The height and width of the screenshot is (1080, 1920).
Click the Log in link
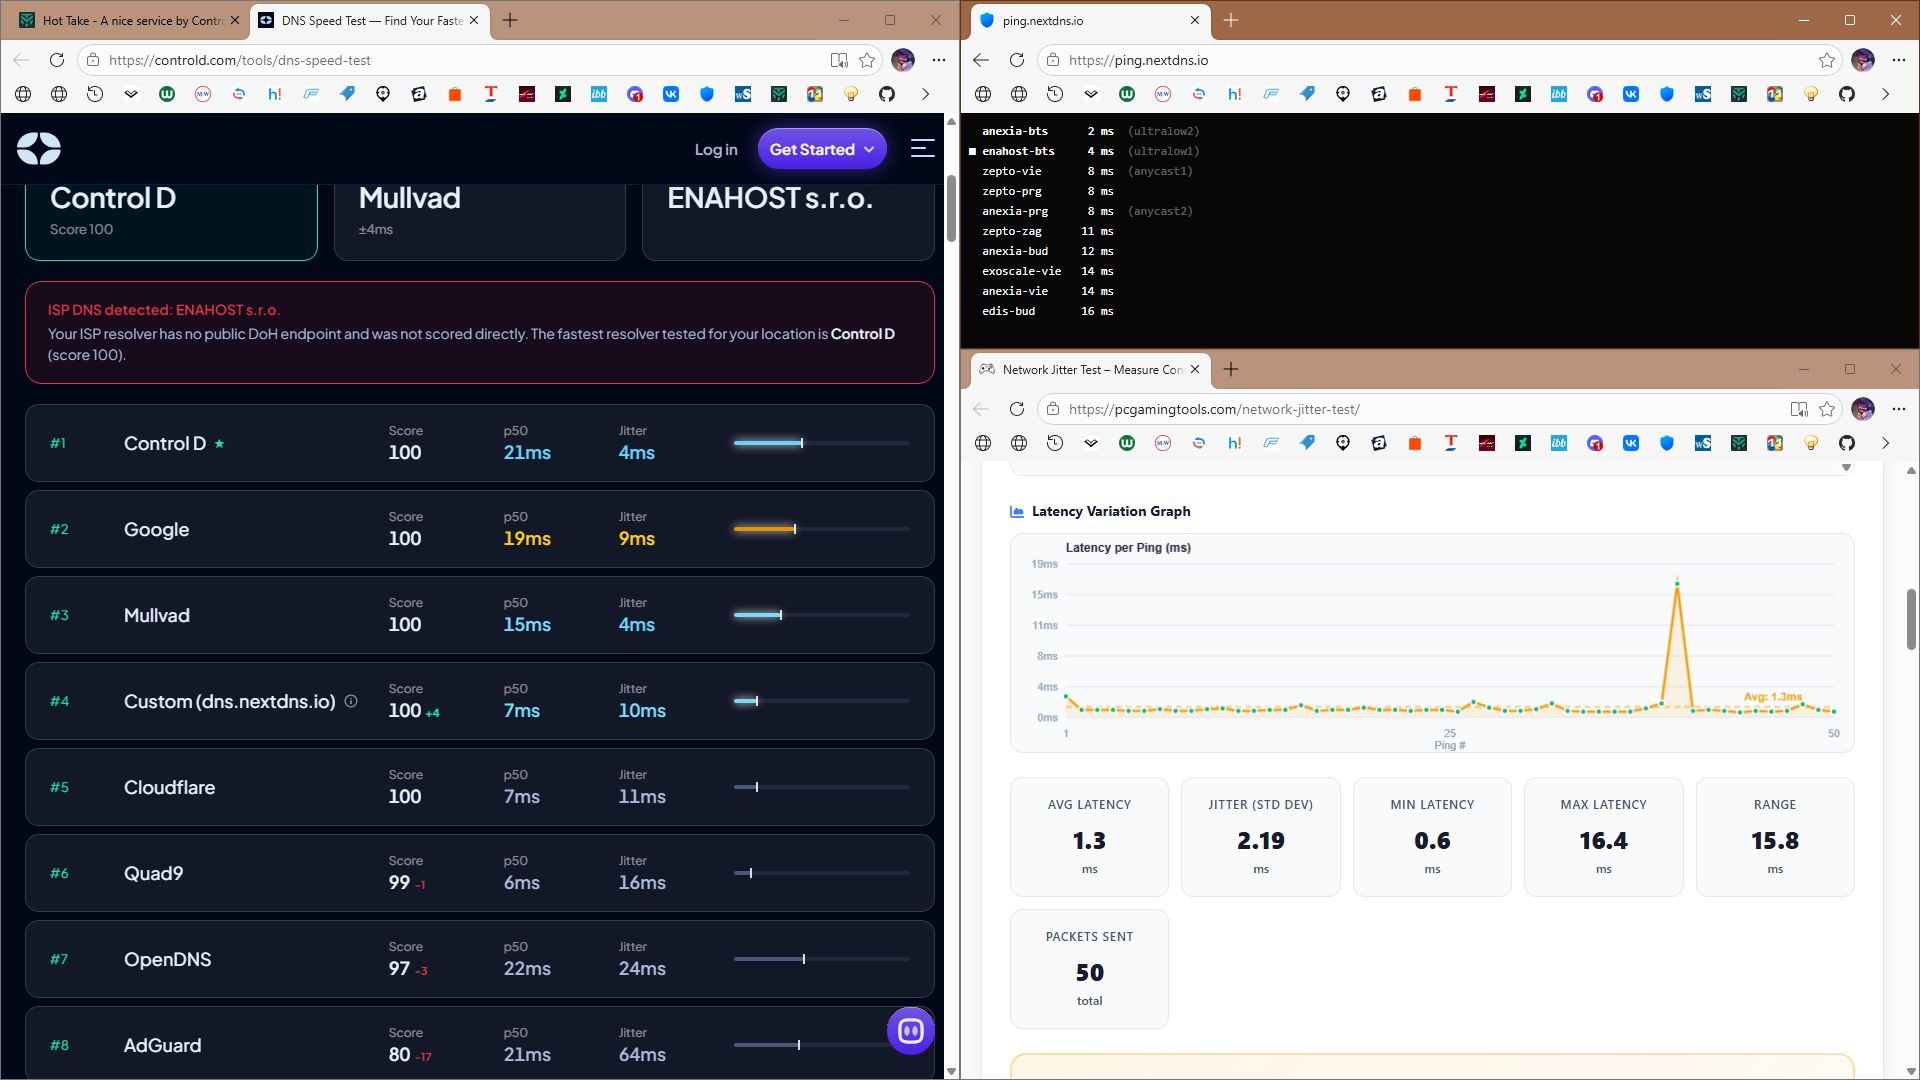716,149
